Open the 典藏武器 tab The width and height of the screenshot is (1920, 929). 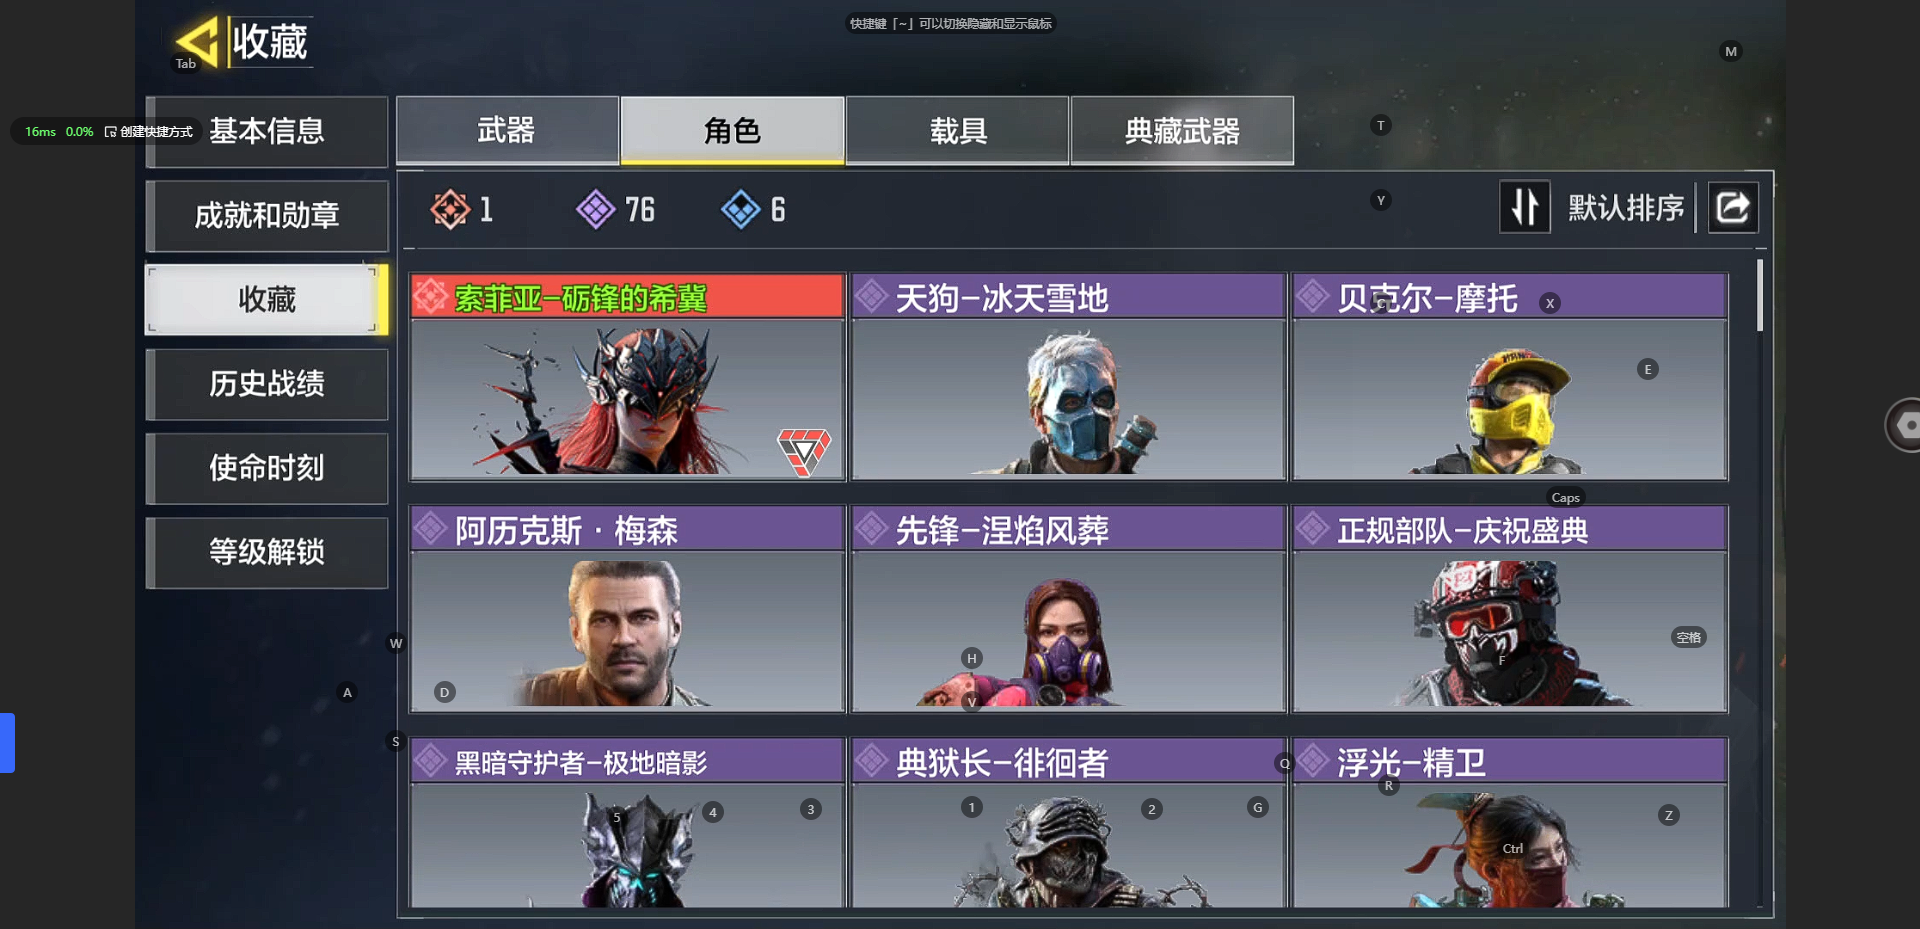1182,130
